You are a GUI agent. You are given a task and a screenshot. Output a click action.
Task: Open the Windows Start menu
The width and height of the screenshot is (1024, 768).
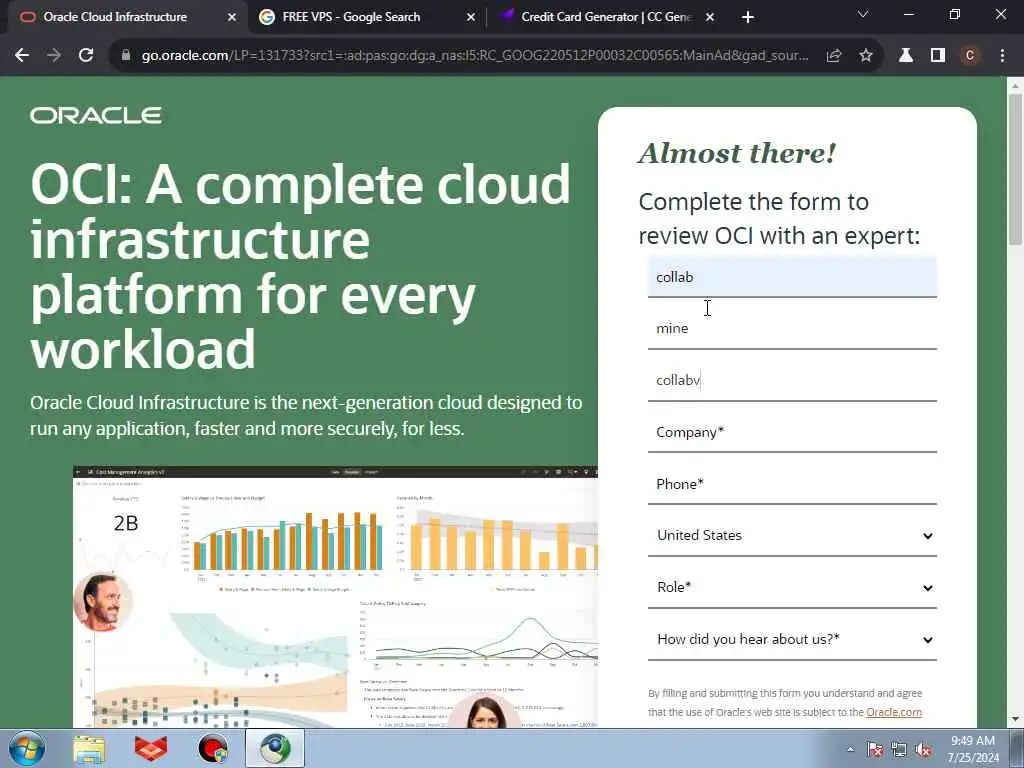coord(27,748)
